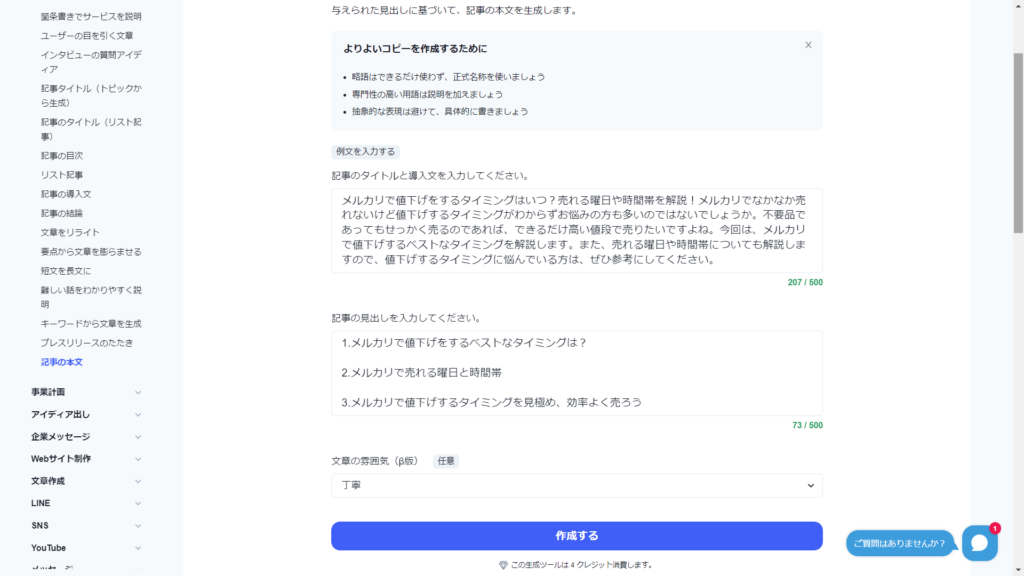Expand the YouTube sidebar section
The image size is (1024, 576).
tap(86, 547)
